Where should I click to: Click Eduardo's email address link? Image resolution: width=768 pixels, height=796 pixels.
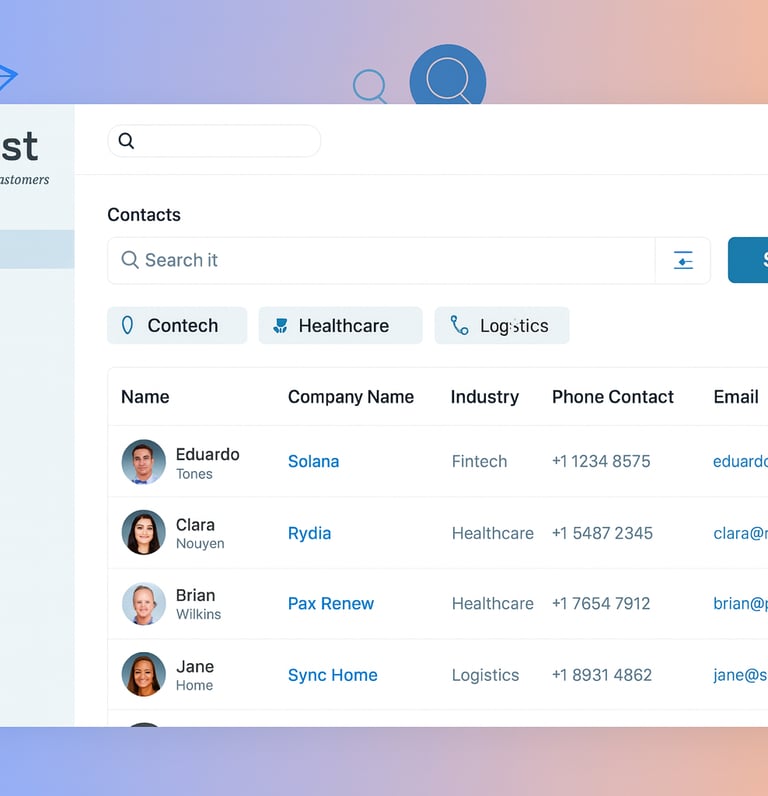pyautogui.click(x=740, y=461)
